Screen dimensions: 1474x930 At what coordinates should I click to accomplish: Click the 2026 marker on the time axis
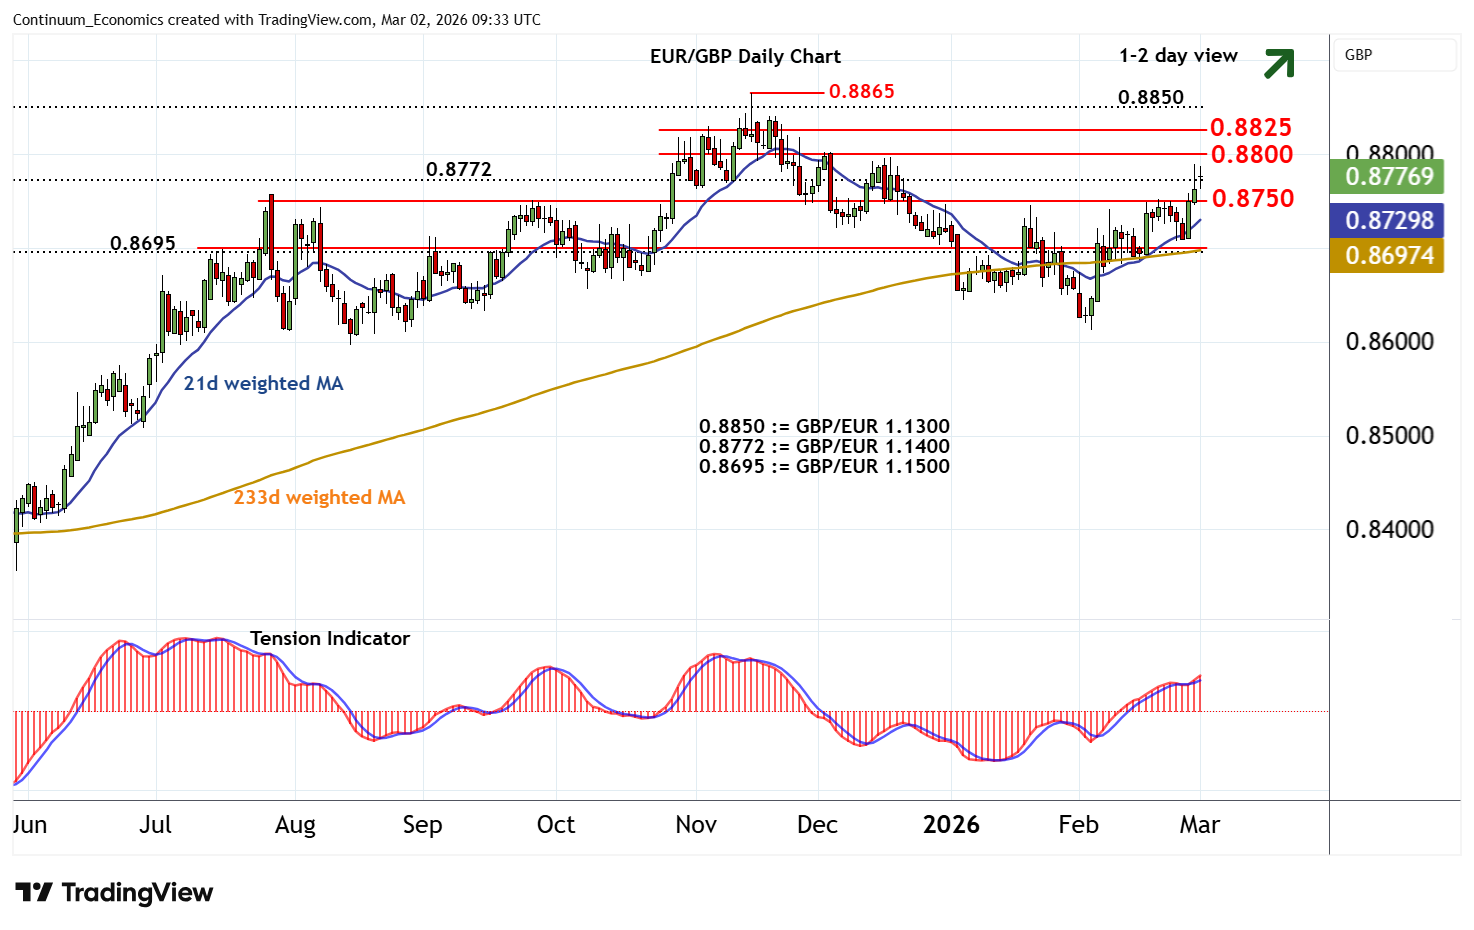950,825
